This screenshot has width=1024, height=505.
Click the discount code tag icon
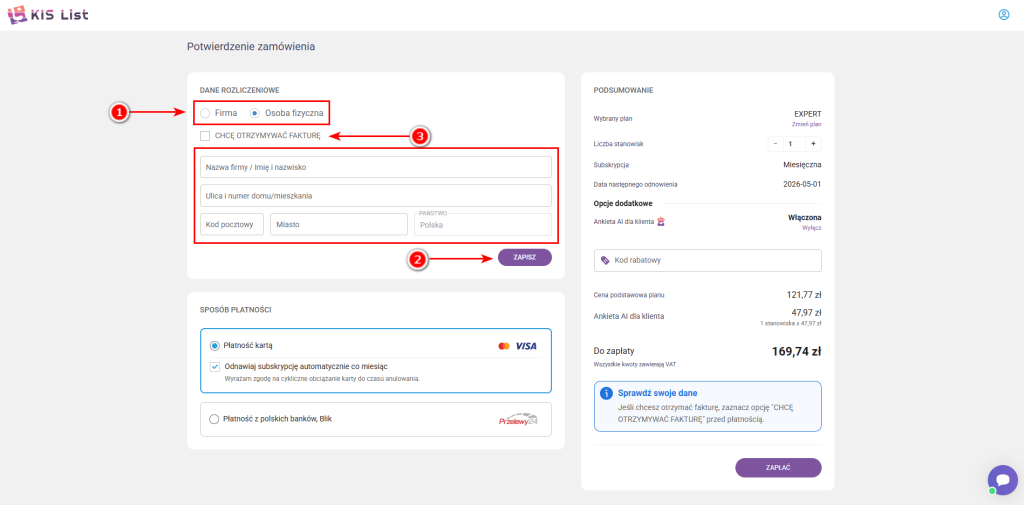click(x=604, y=260)
